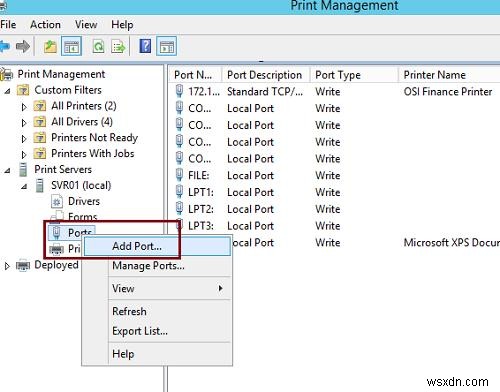
Task: Click the Deployed Printers node icon
Action: point(23,265)
